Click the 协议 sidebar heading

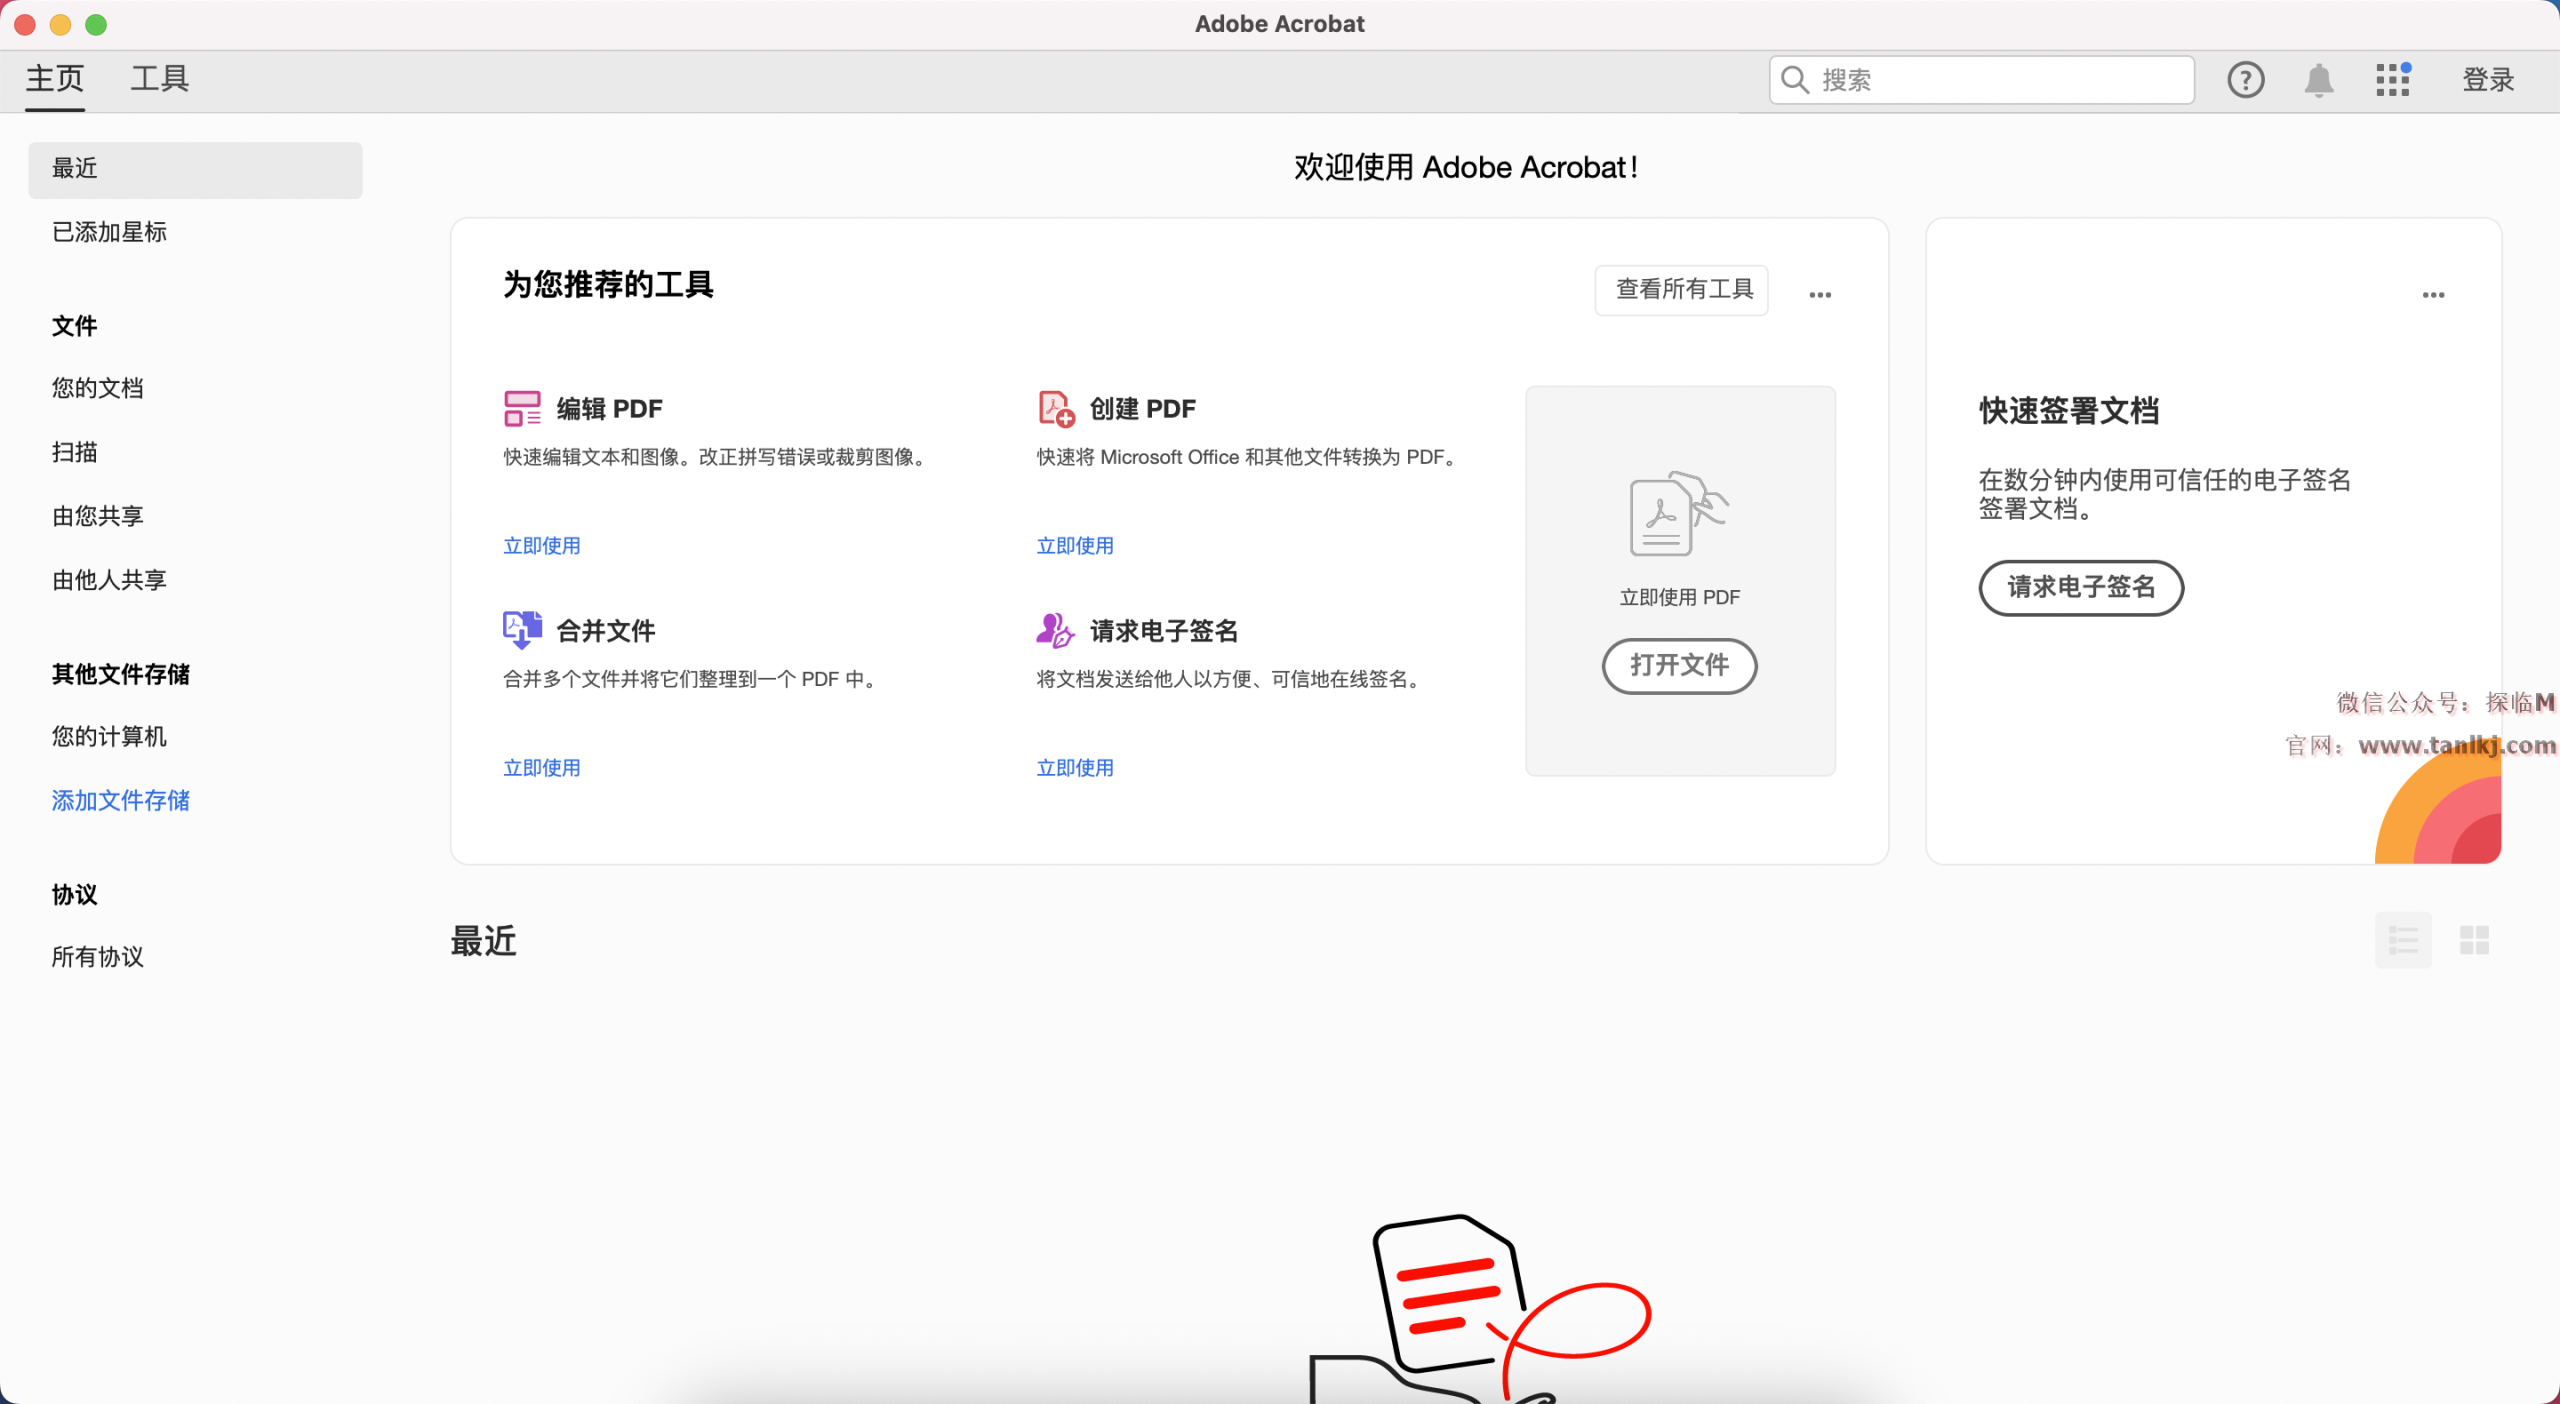pyautogui.click(x=75, y=894)
